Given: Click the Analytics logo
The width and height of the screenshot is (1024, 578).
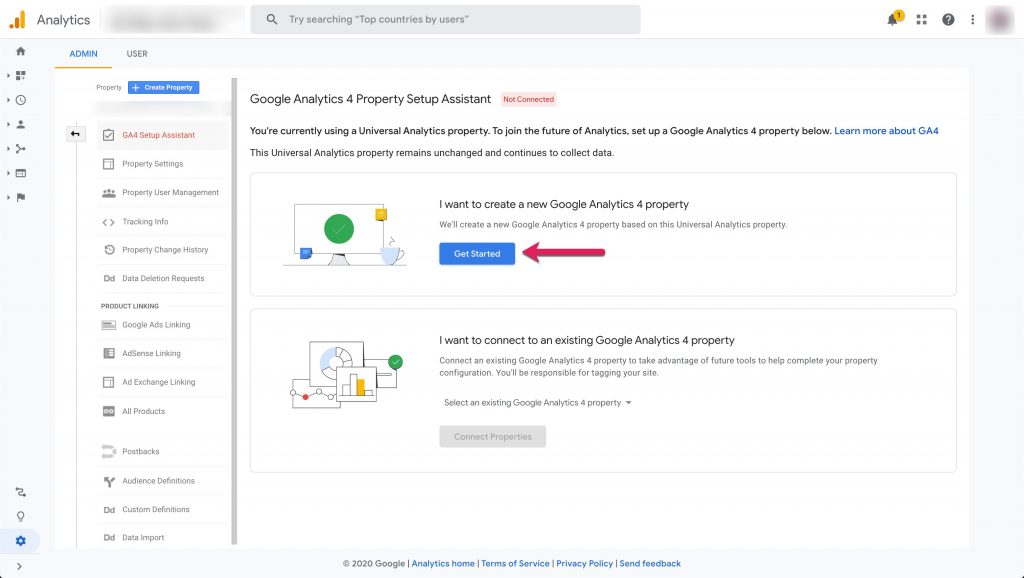Looking at the screenshot, I should (18, 20).
